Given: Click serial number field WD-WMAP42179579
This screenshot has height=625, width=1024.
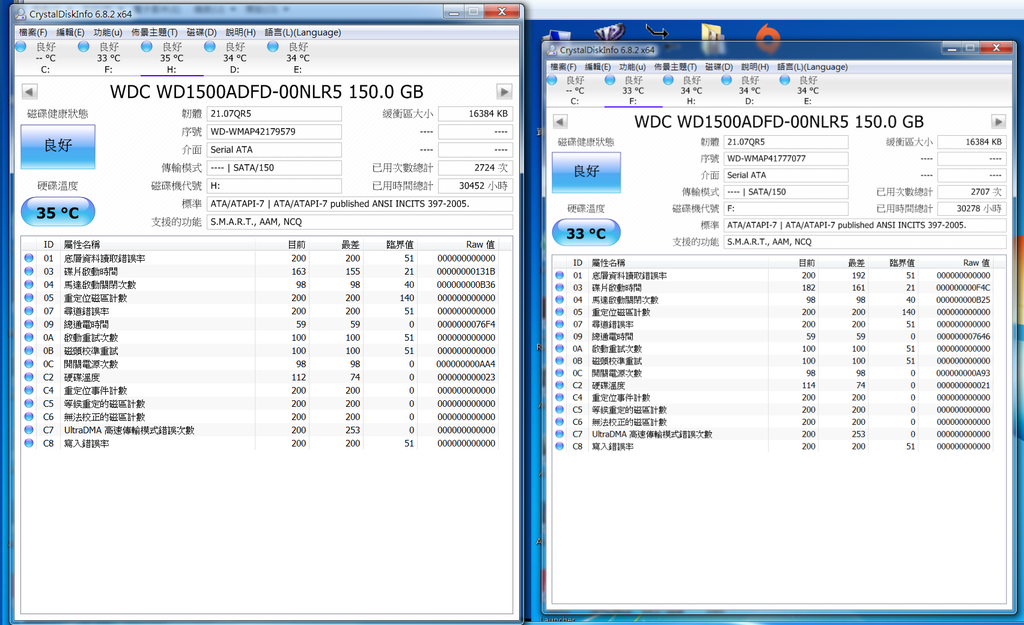Looking at the screenshot, I should coord(275,132).
